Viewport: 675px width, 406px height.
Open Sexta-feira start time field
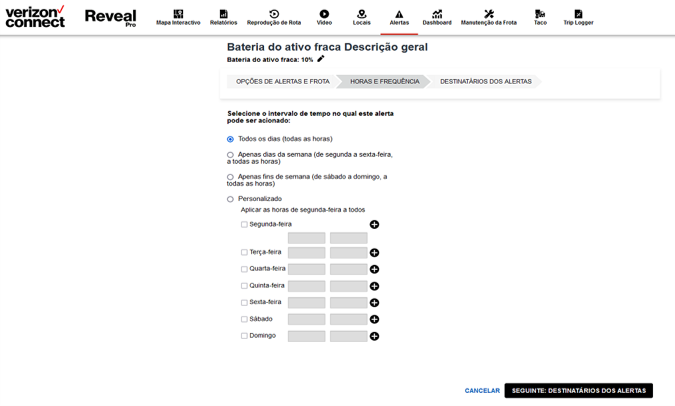[307, 303]
